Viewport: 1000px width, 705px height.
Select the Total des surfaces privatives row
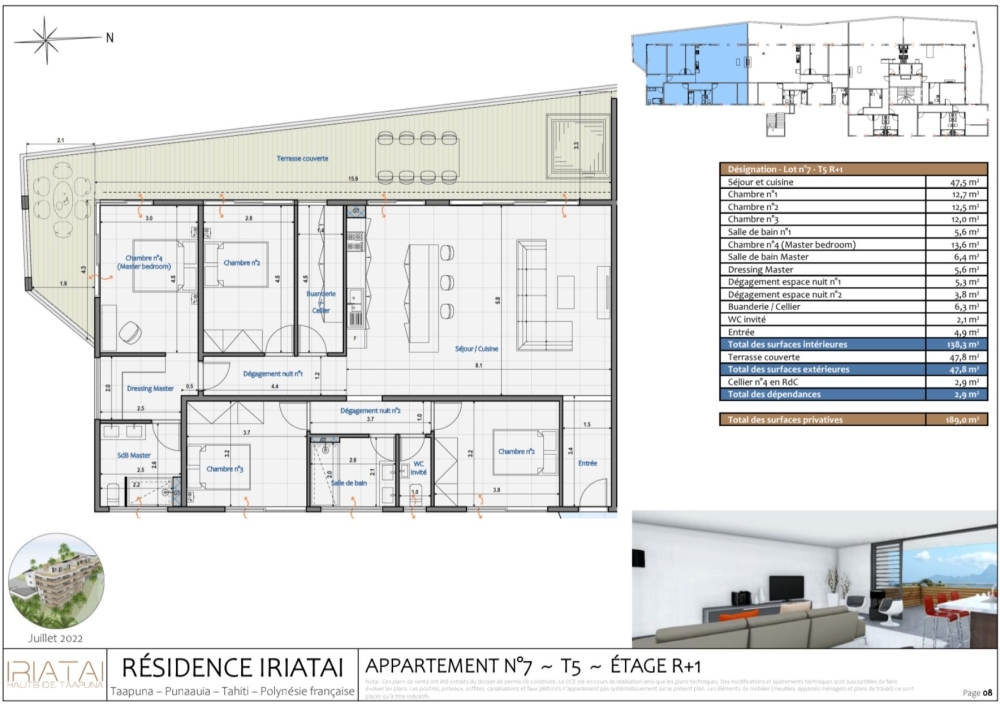(853, 420)
